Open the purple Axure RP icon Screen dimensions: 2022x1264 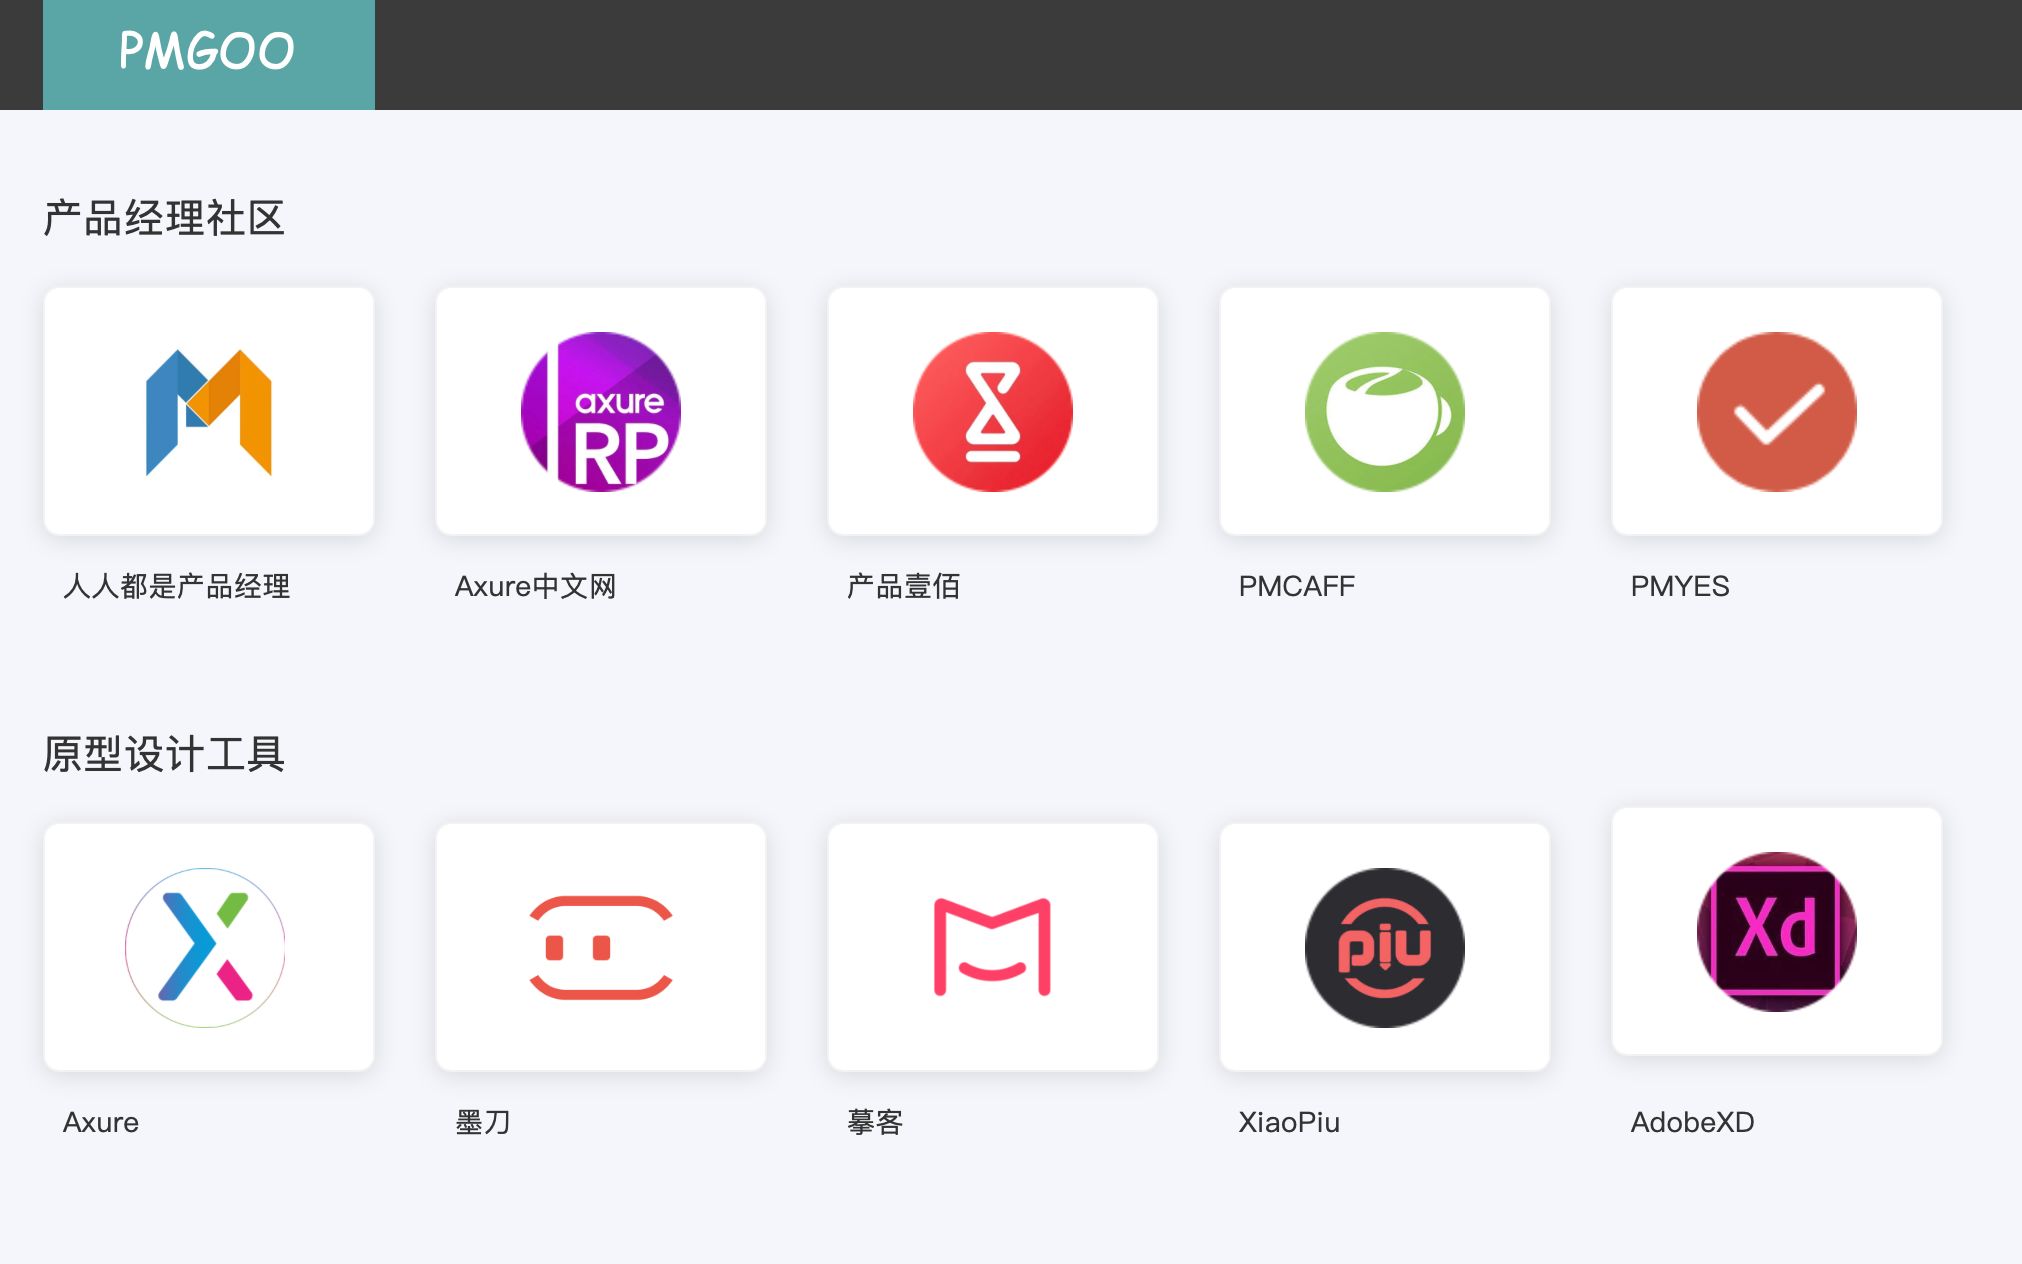coord(601,412)
